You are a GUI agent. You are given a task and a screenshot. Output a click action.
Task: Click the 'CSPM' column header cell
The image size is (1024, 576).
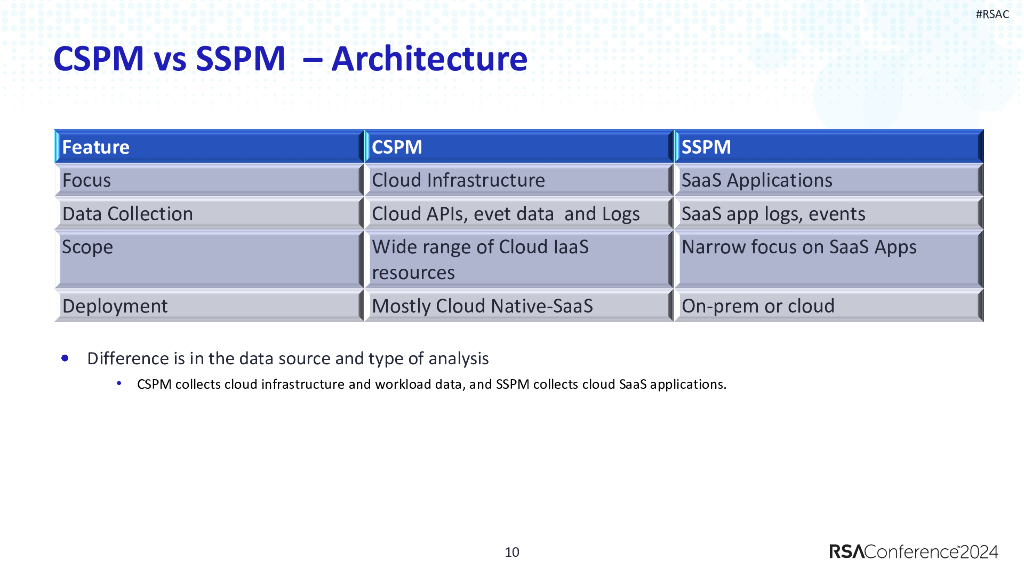pyautogui.click(x=519, y=146)
